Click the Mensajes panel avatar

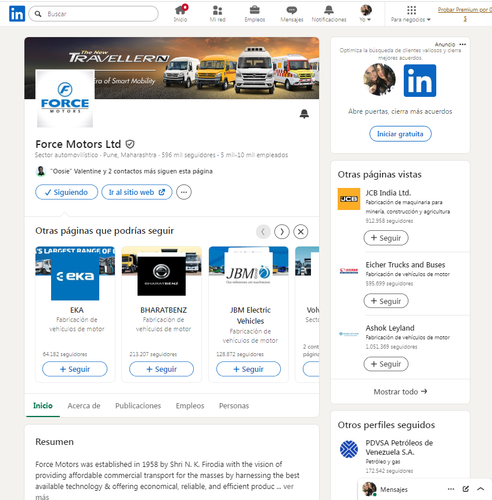coord(369,489)
